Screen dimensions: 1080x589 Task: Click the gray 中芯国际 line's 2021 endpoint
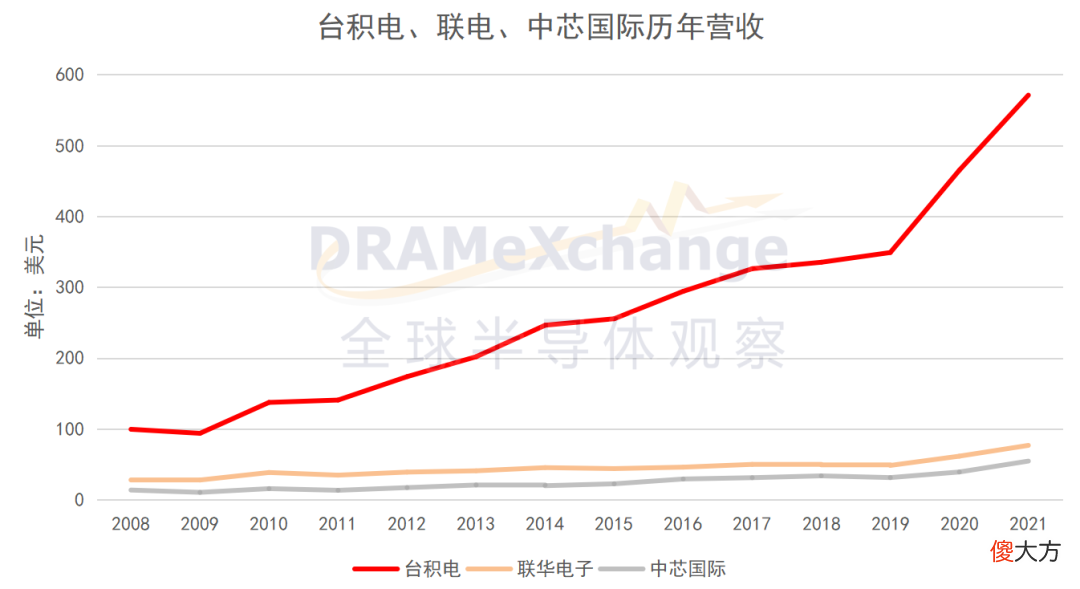coord(1028,462)
